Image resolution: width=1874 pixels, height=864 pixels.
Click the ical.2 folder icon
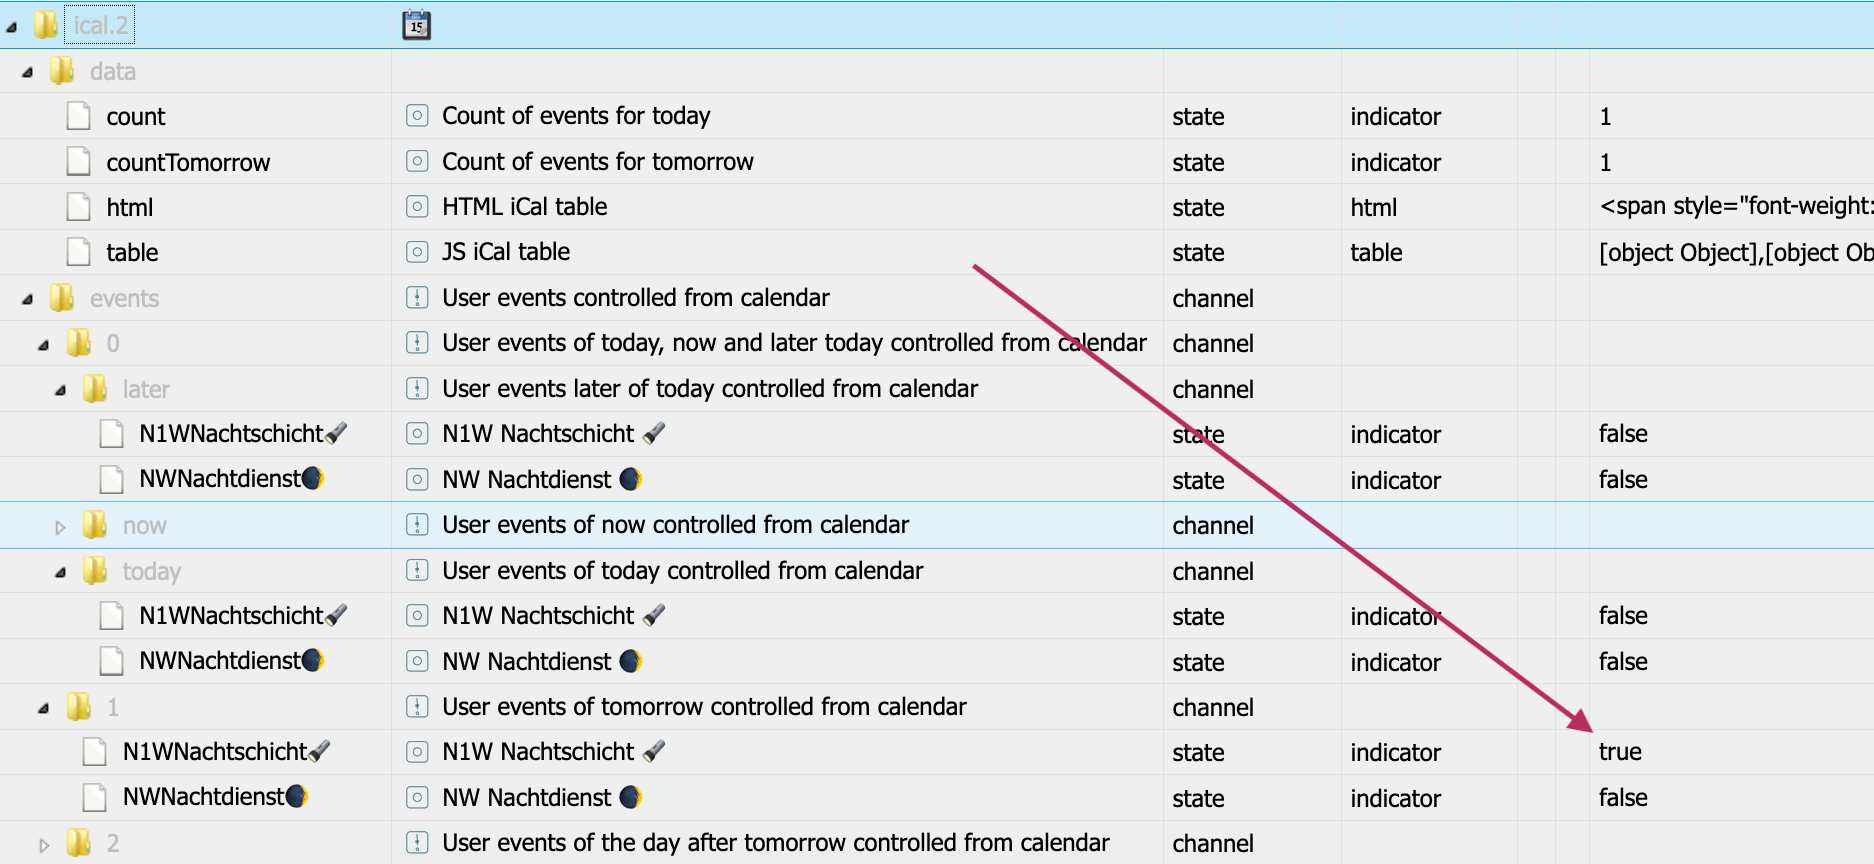[45, 25]
